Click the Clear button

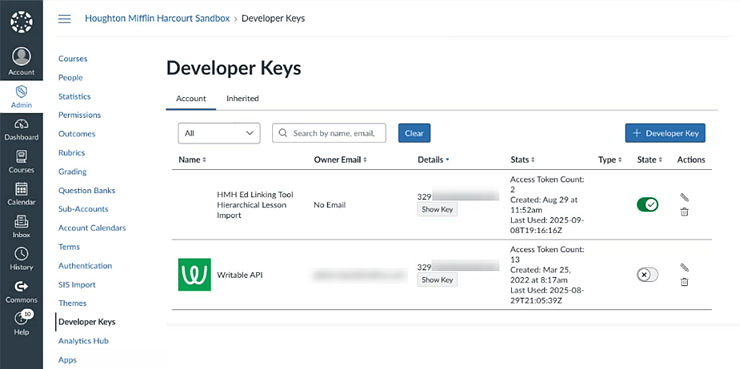(414, 133)
